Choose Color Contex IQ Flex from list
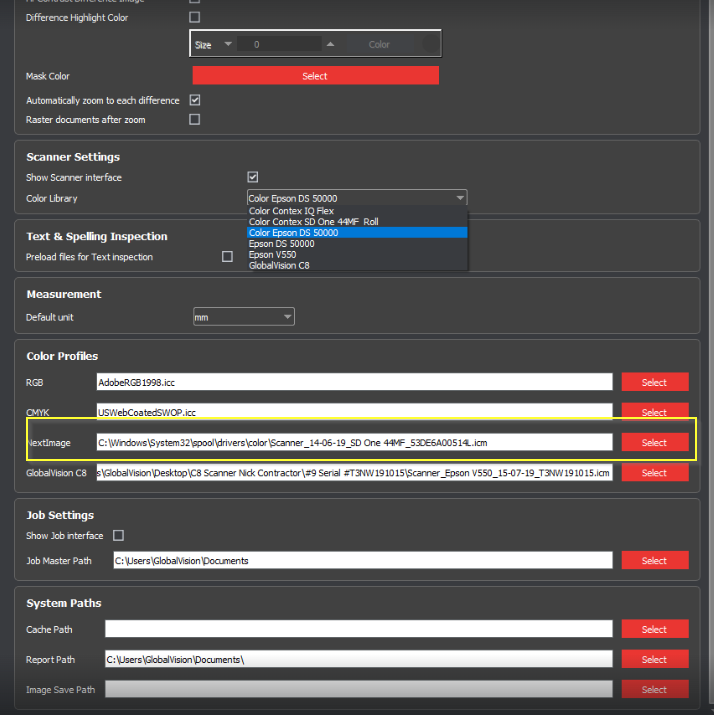This screenshot has height=715, width=714. 291,211
